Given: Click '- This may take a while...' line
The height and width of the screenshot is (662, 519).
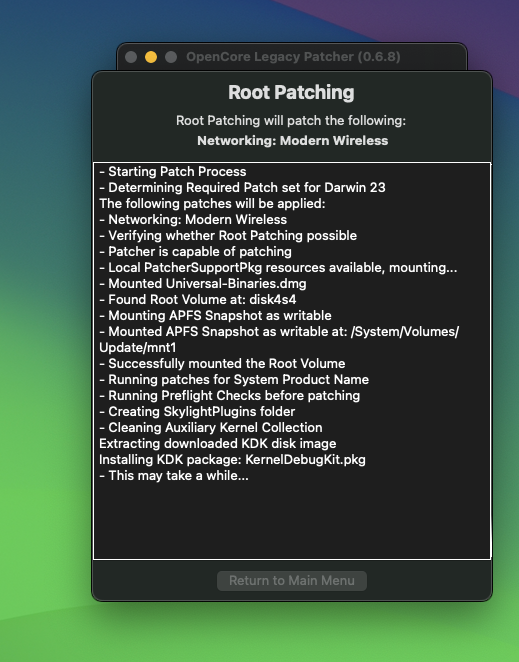Looking at the screenshot, I should tap(174, 476).
